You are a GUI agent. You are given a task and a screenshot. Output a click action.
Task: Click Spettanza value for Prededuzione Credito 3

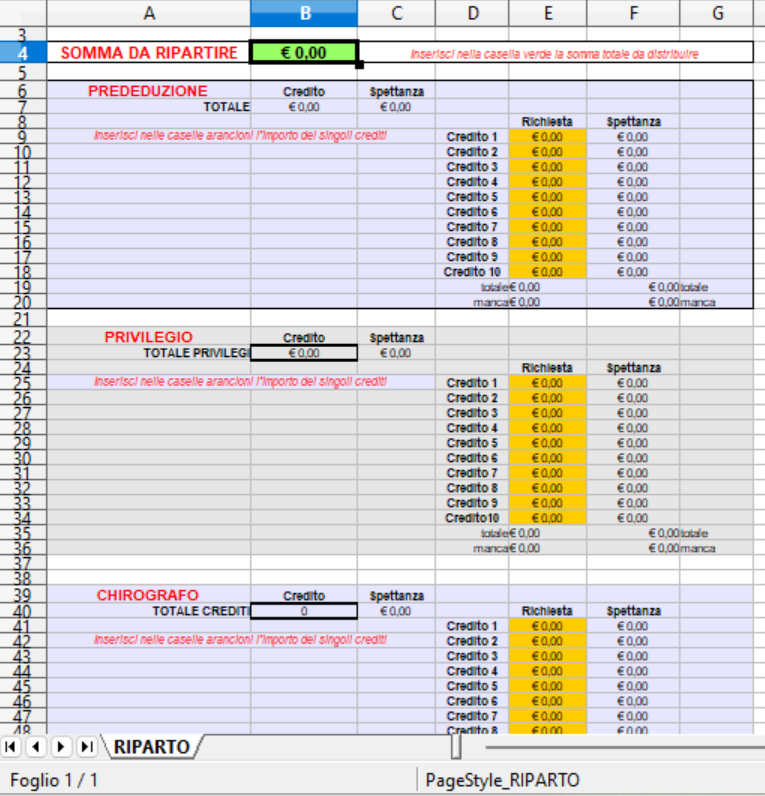tap(633, 167)
